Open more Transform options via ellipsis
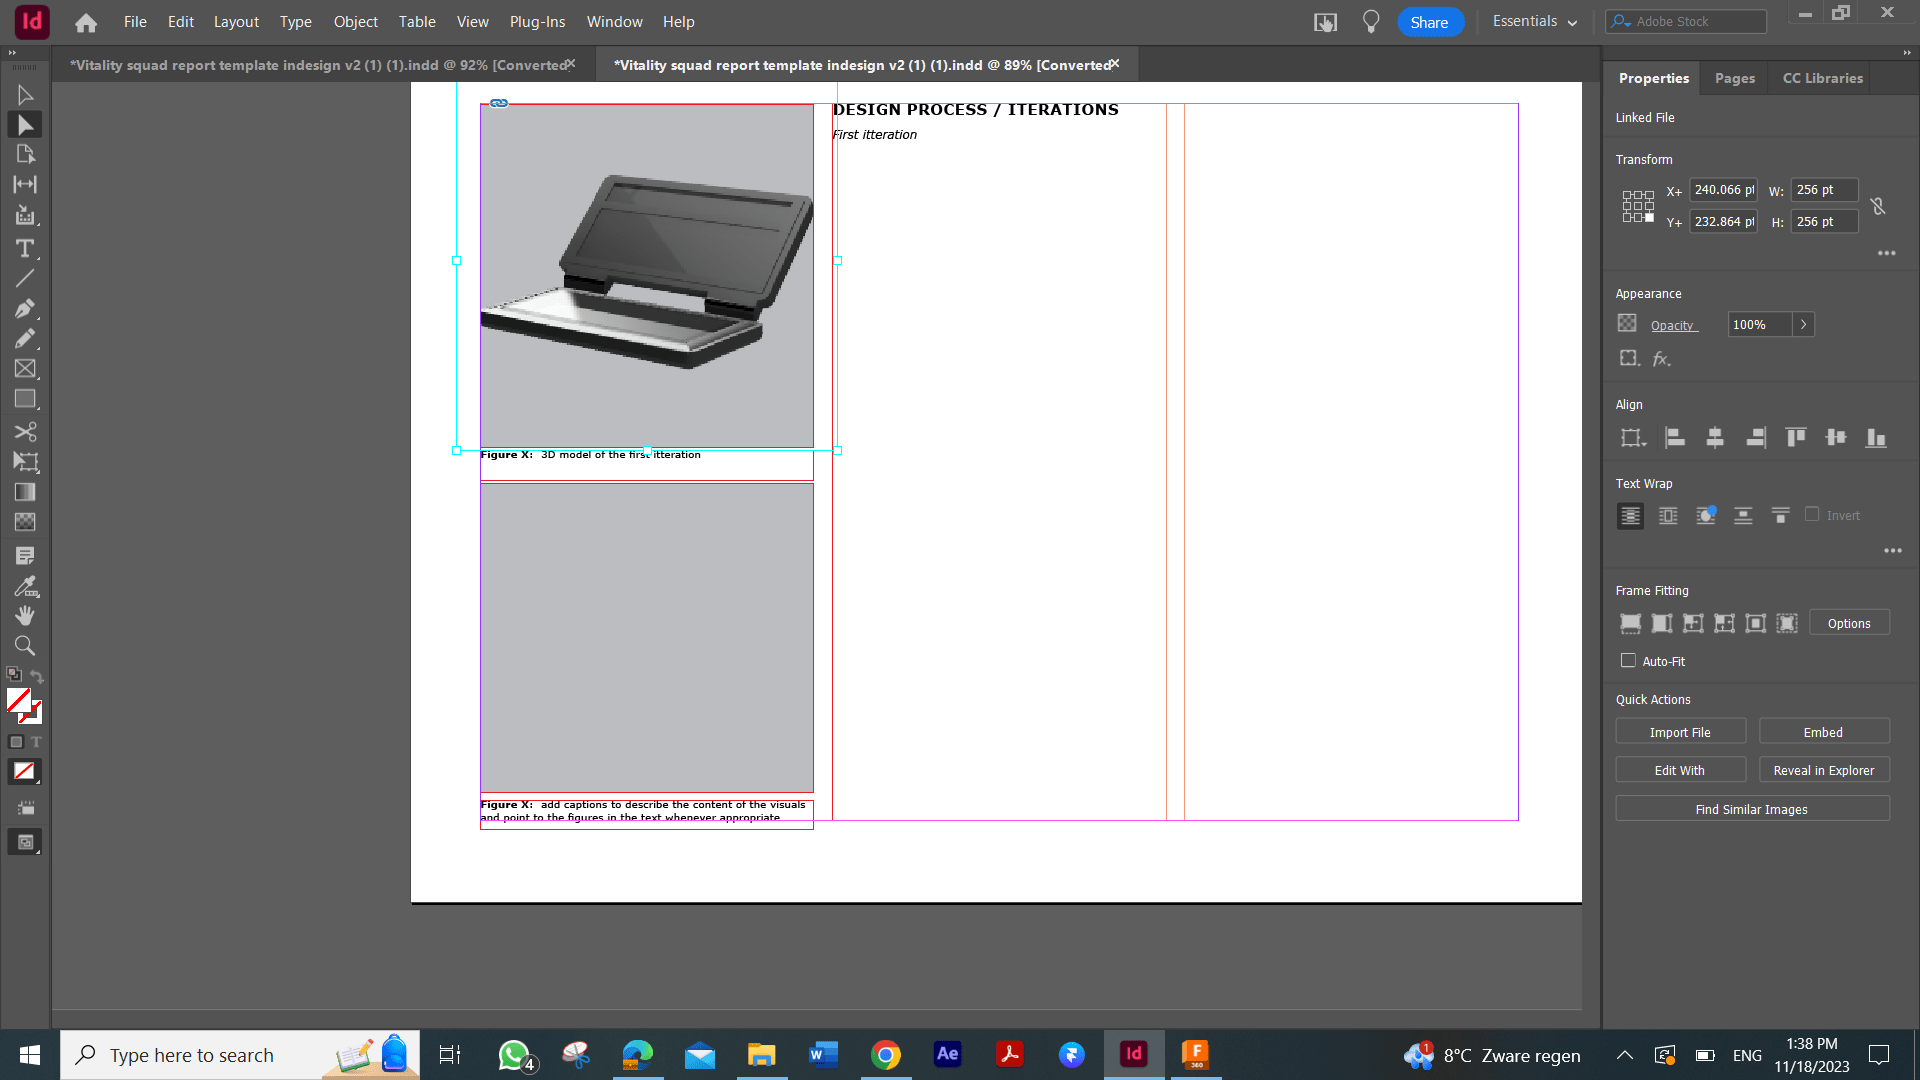1920x1080 pixels. [1886, 253]
